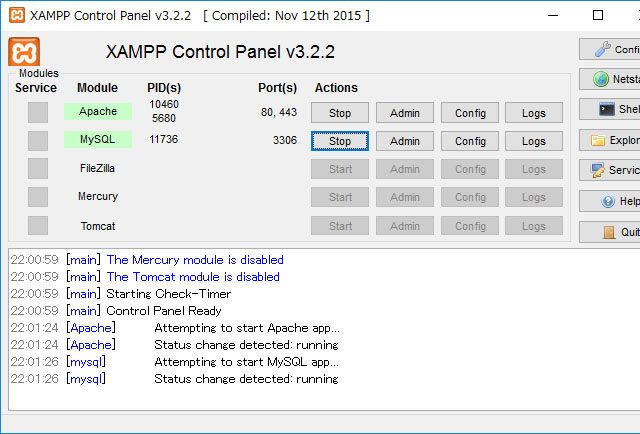Viewport: 640px width, 434px height.
Task: Click the Mercury Logs button
Action: click(534, 197)
